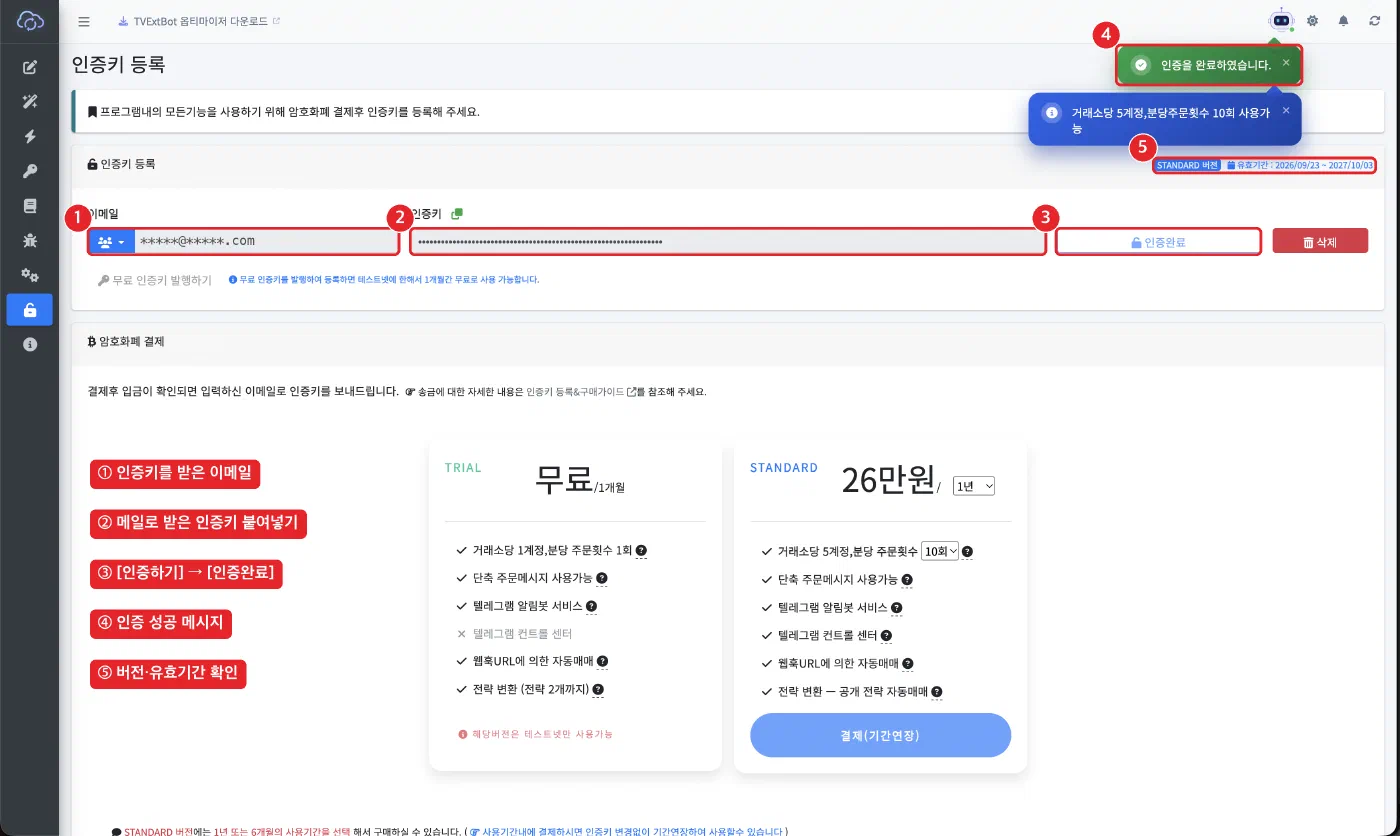Click the TRIAL plan label
Screen dimensions: 1400x836
[463, 467]
